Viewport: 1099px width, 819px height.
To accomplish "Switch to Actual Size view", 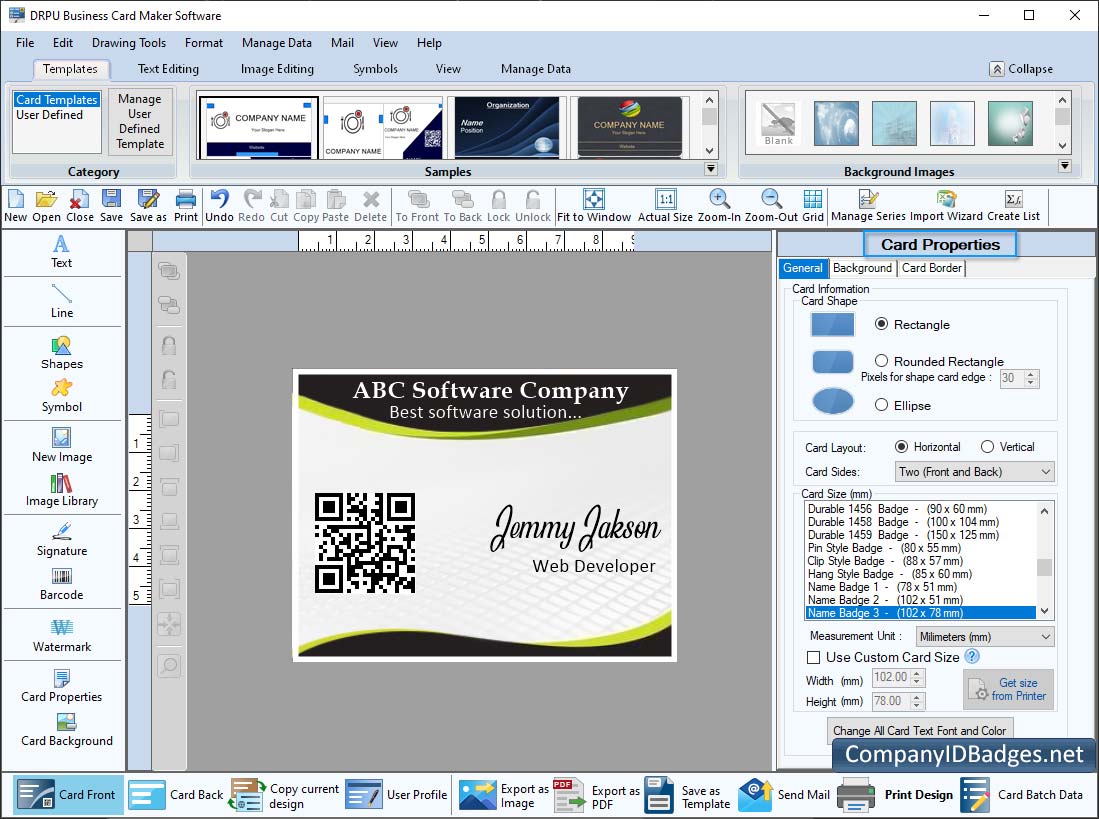I will coord(665,207).
